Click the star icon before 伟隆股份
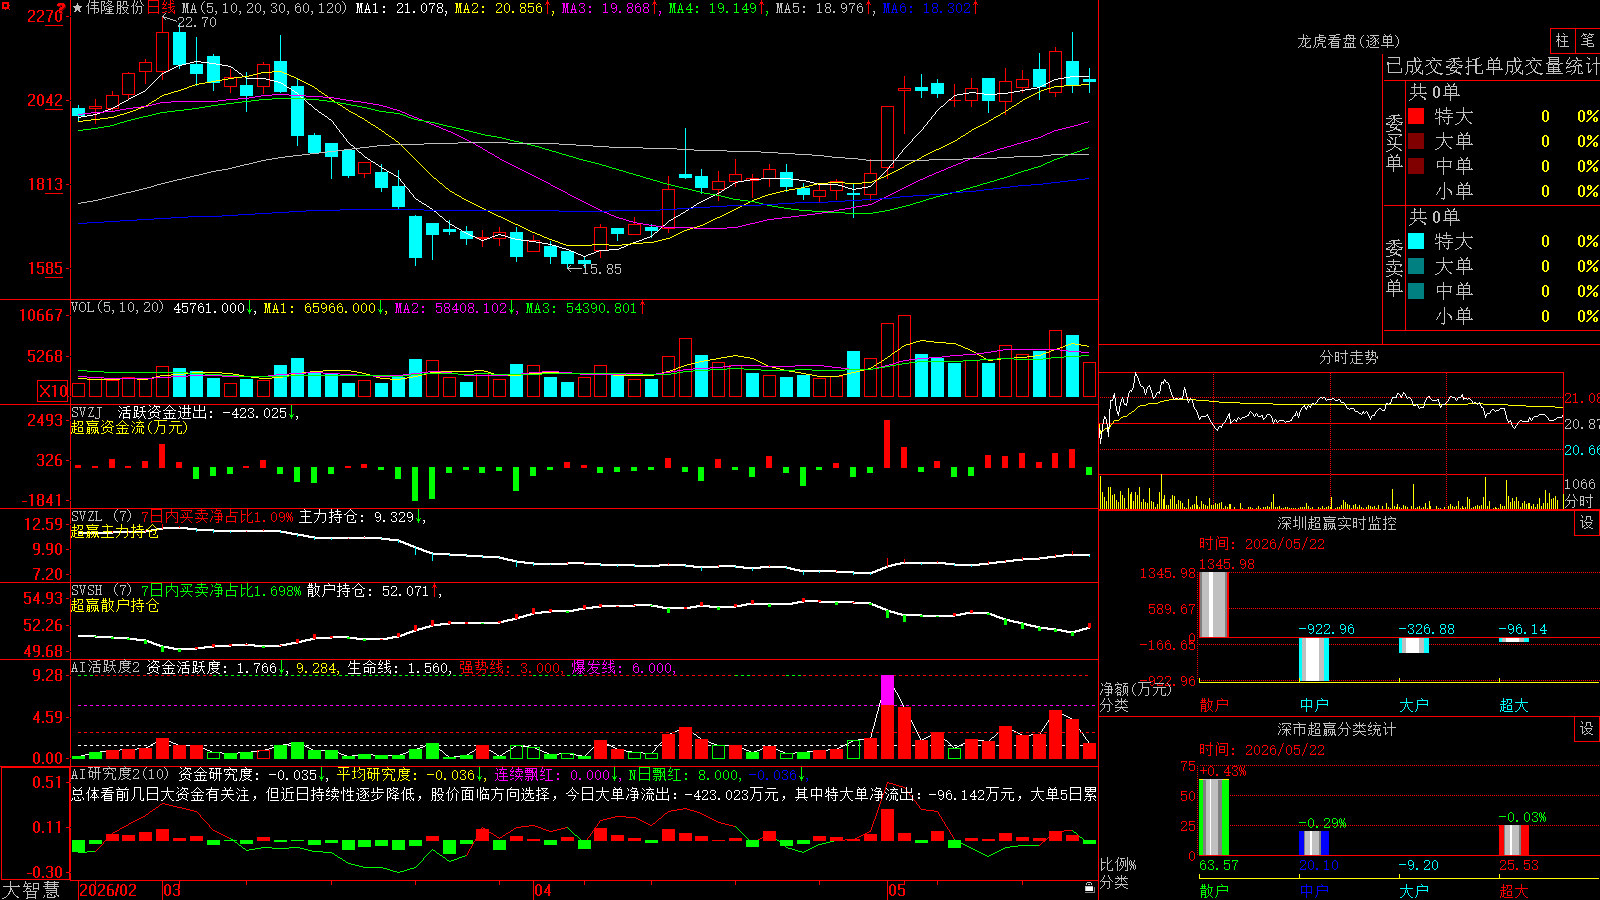Image resolution: width=1600 pixels, height=900 pixels. (78, 8)
